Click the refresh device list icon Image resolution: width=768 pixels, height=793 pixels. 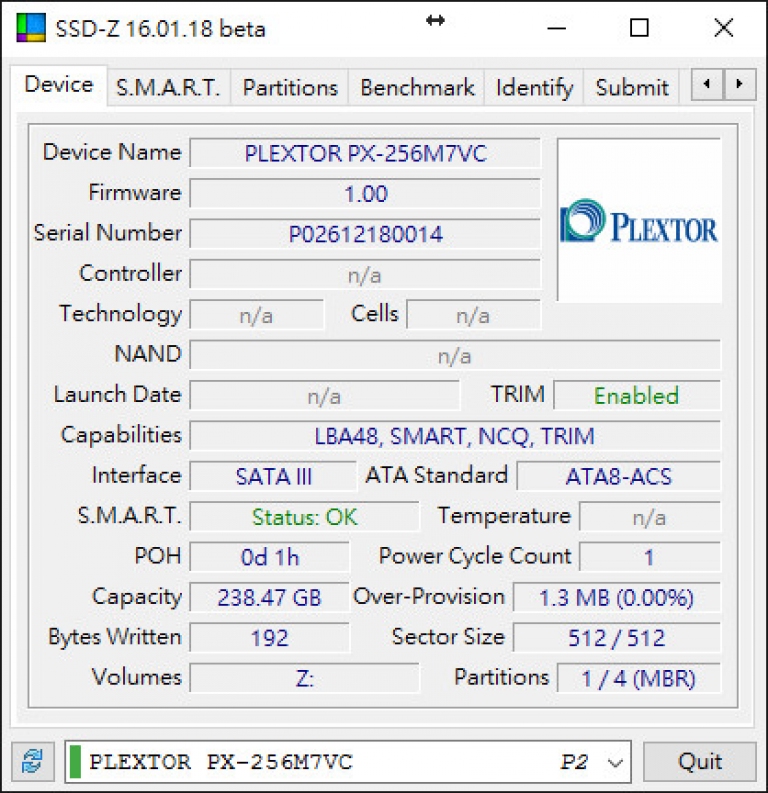tap(33, 762)
